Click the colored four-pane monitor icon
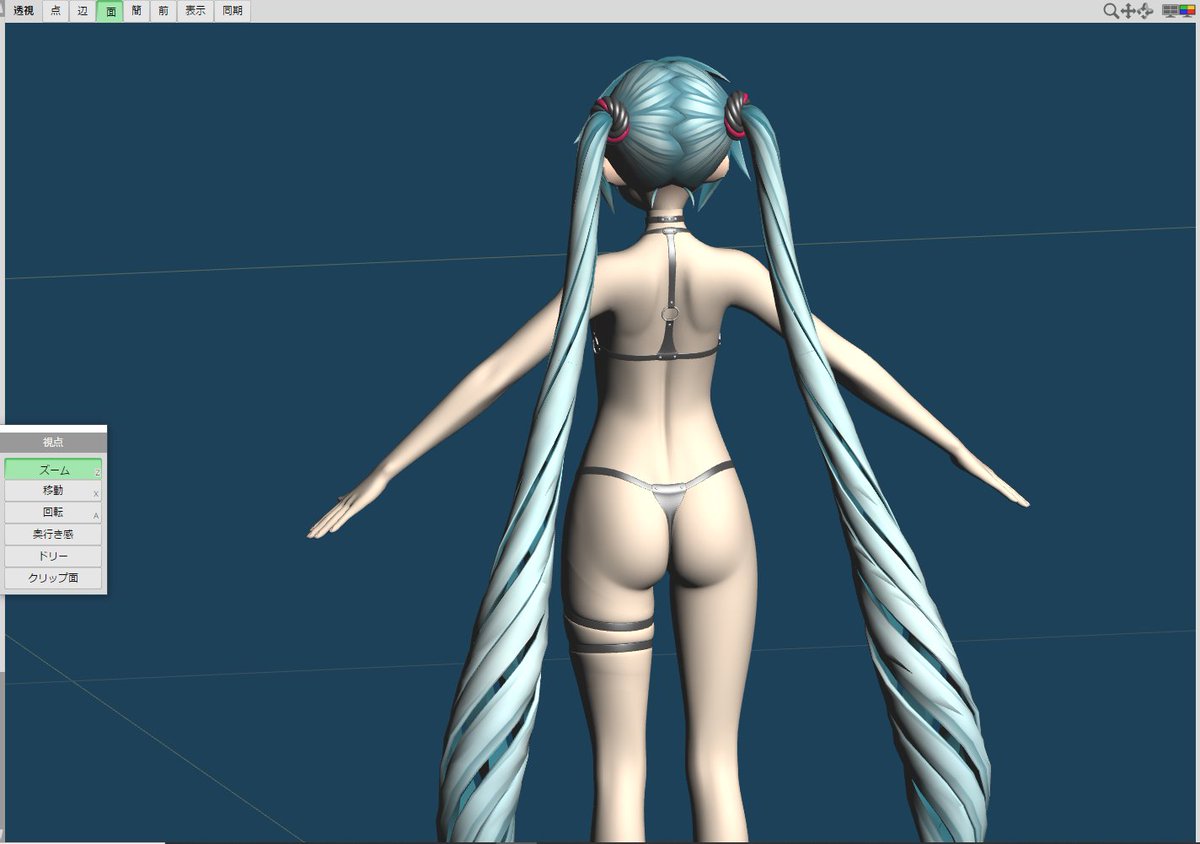This screenshot has width=1200, height=844. tap(1187, 11)
